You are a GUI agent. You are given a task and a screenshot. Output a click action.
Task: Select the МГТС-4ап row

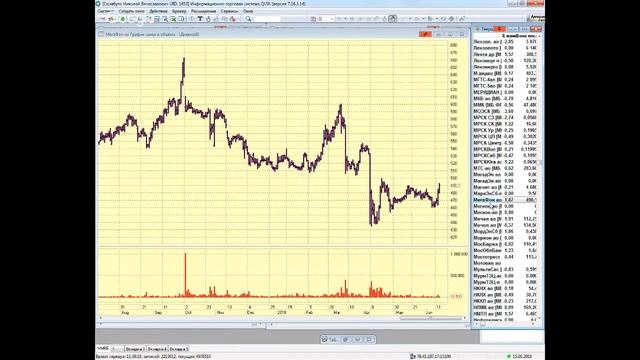pyautogui.click(x=506, y=80)
